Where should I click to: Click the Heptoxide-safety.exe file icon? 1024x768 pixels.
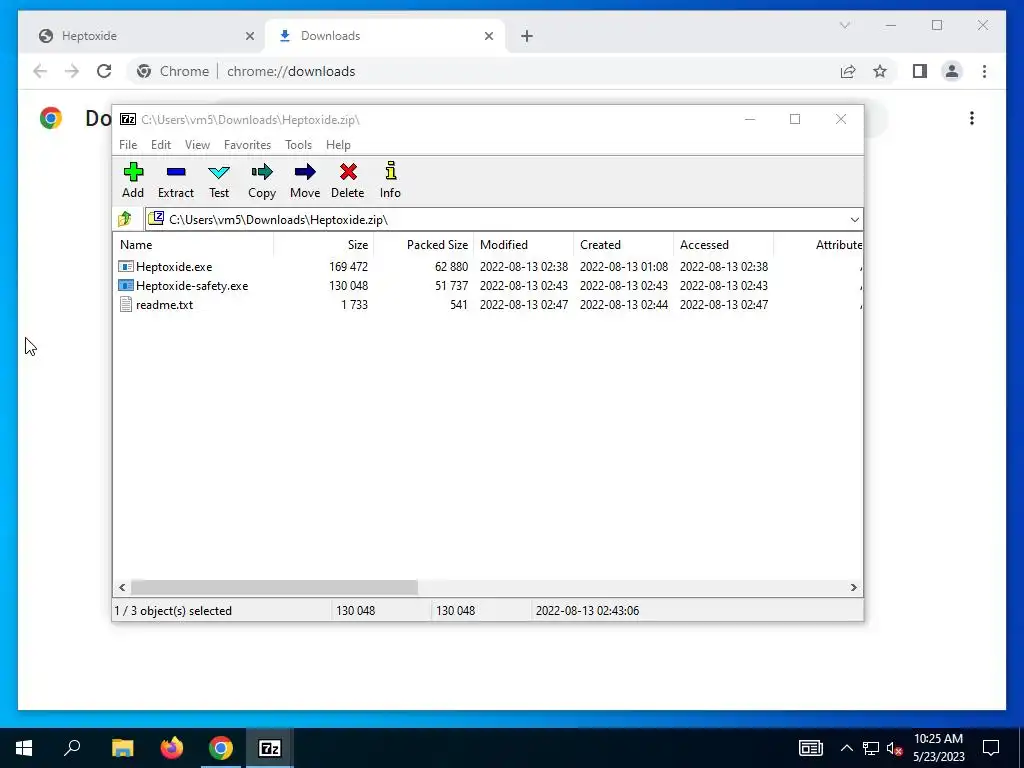click(126, 285)
